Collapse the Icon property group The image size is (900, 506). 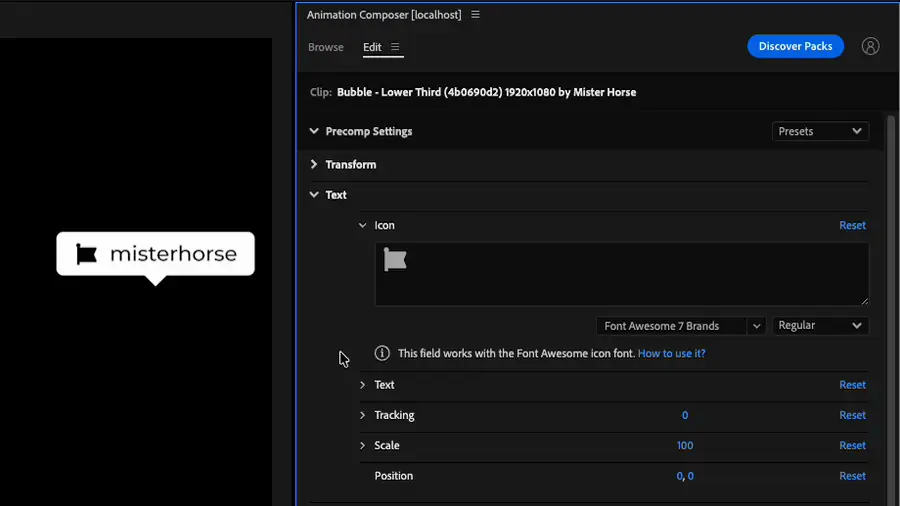[x=362, y=225]
